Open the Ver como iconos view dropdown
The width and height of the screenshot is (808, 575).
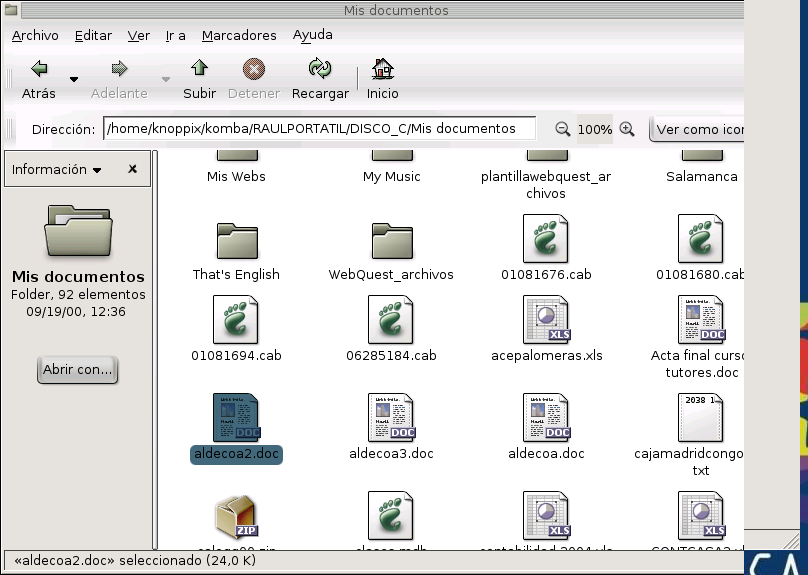pos(698,129)
